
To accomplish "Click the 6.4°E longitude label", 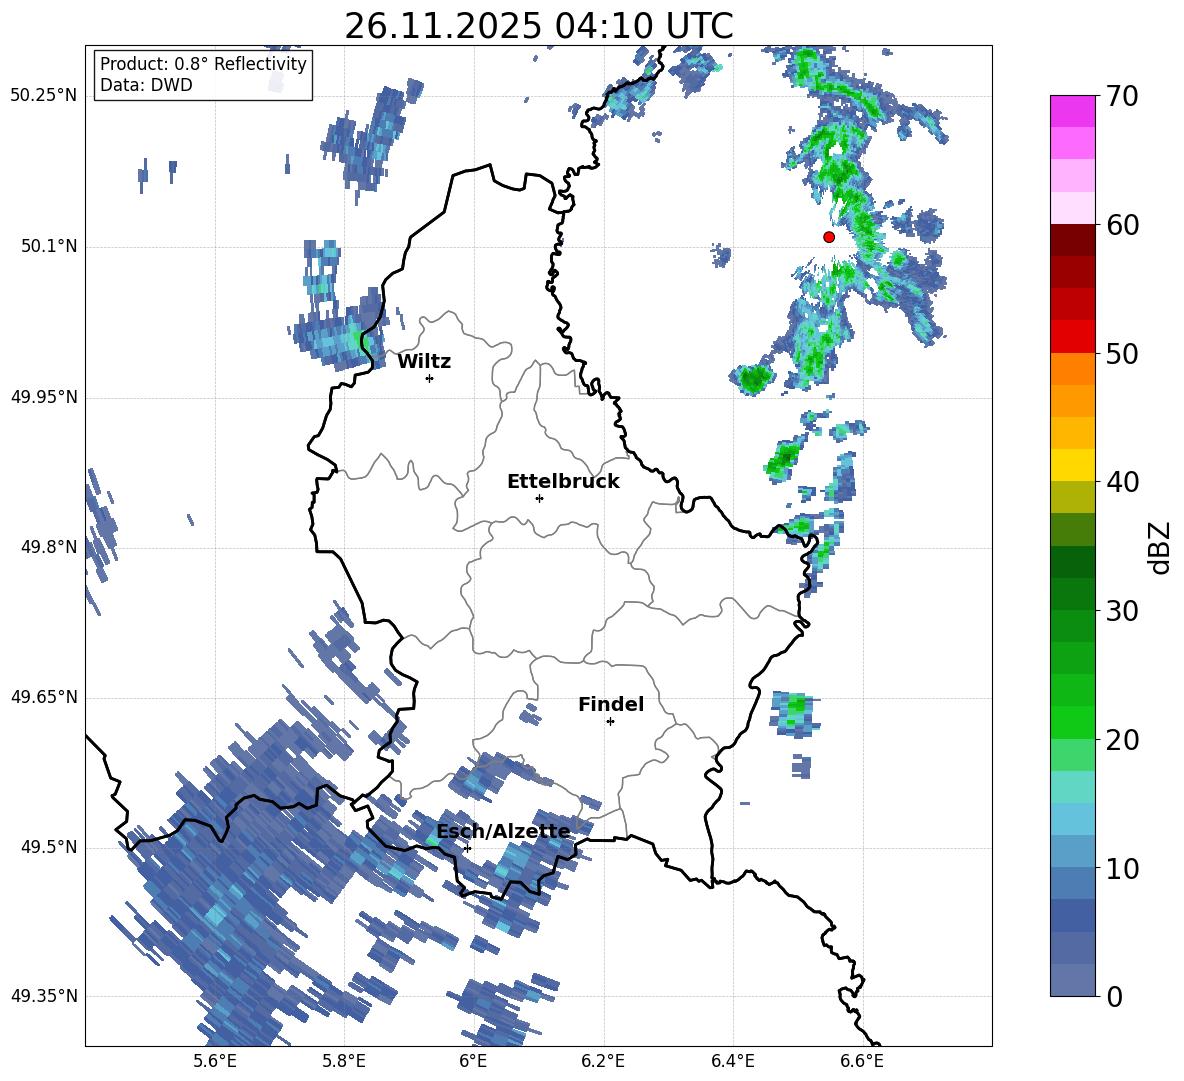I will [732, 1061].
